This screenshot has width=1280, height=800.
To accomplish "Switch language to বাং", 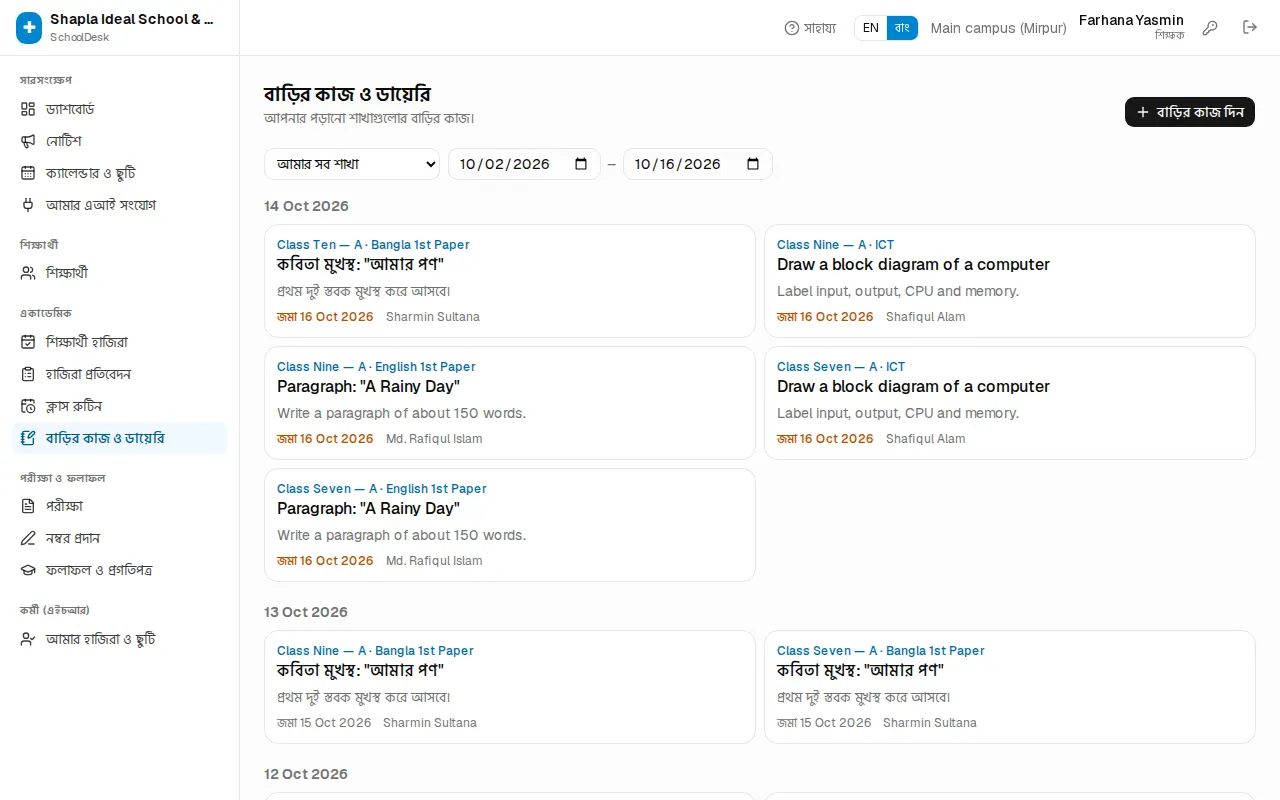I will tap(902, 28).
